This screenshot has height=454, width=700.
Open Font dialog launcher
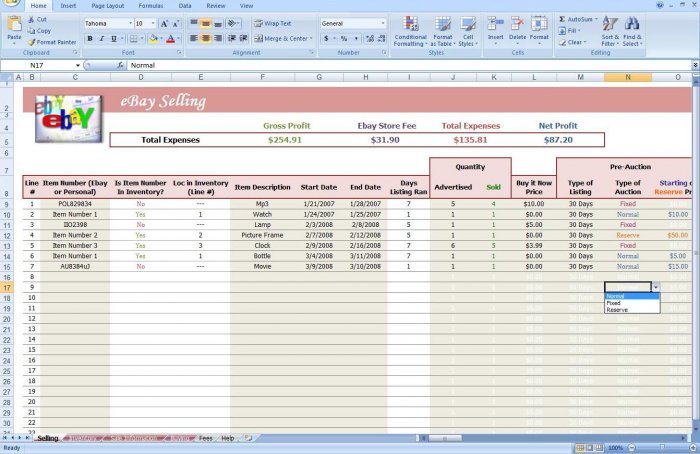click(x=179, y=53)
